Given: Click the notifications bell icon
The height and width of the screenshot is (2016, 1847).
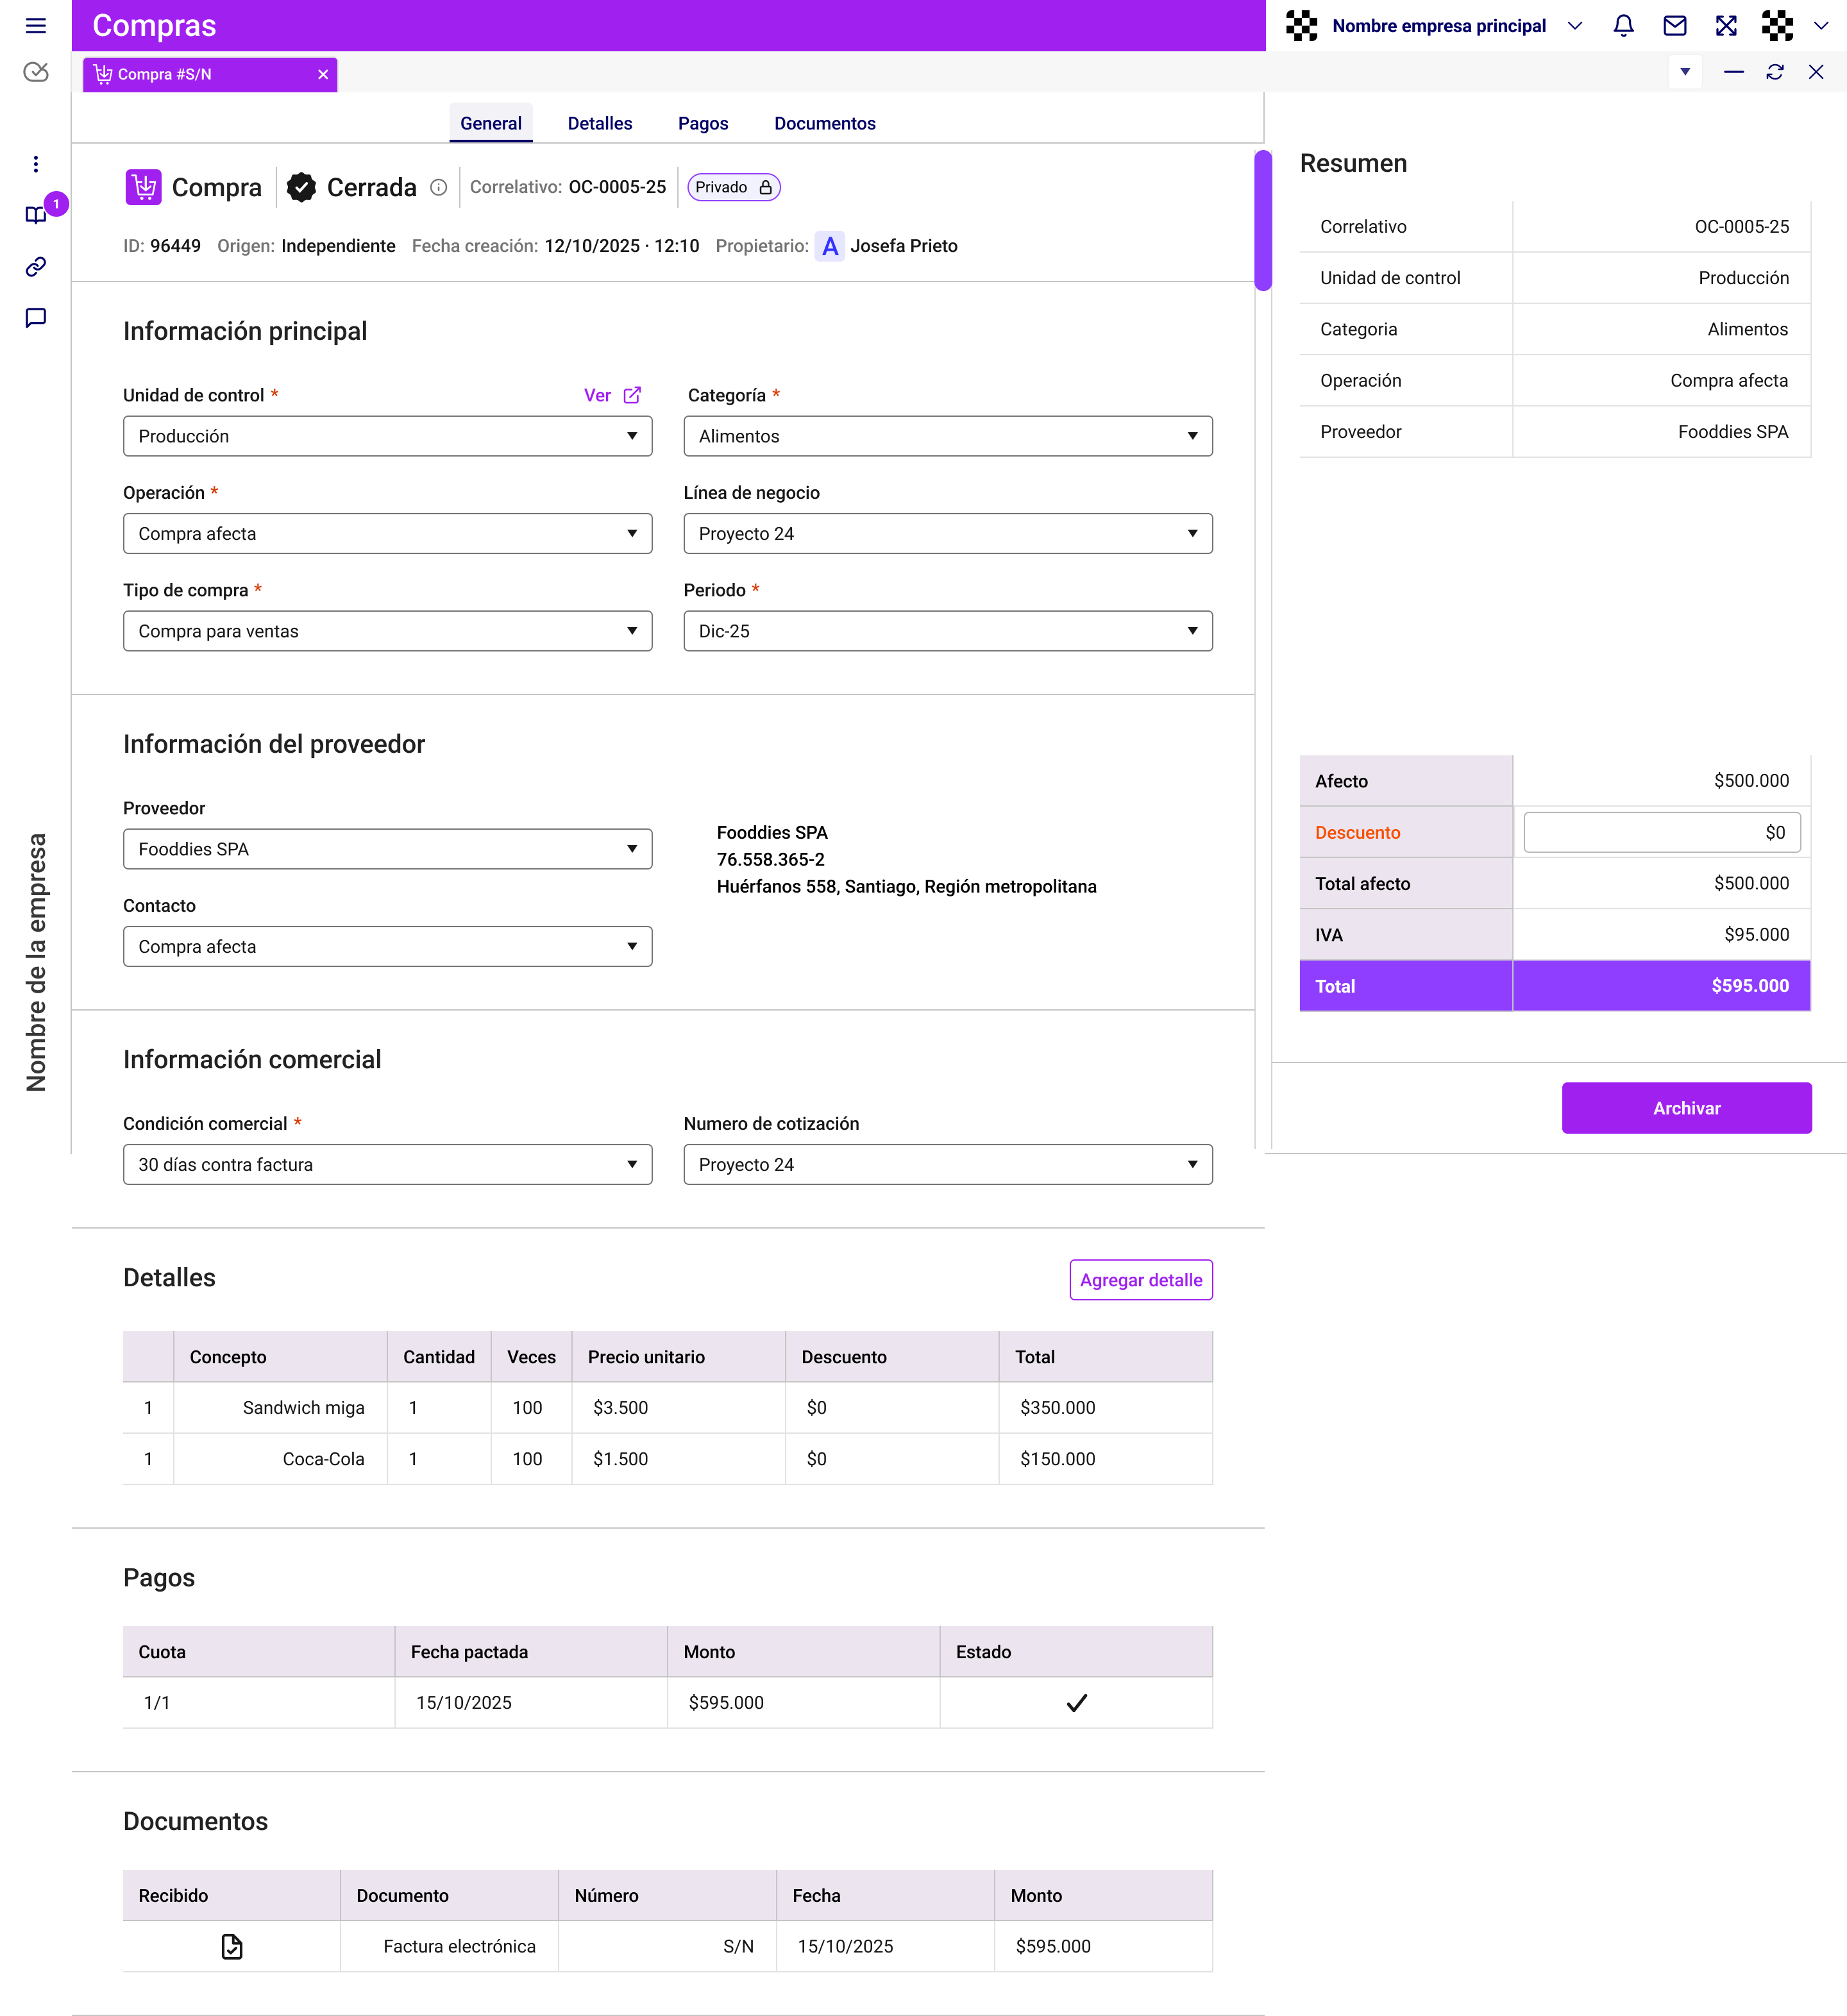Looking at the screenshot, I should click(x=1624, y=26).
